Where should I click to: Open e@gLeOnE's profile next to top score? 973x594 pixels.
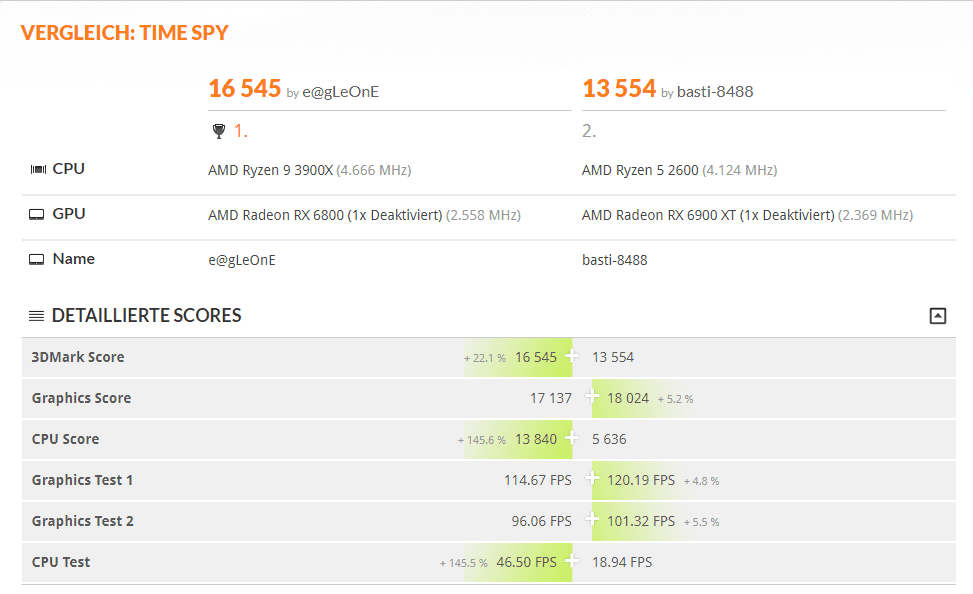(x=340, y=92)
